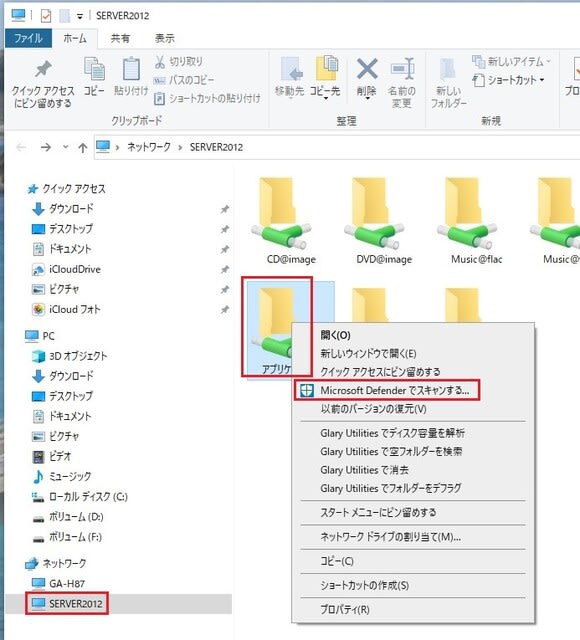Screen dimensions: 580x640
Task: Open the Copy to (コピー先) dropdown
Action: point(325,98)
